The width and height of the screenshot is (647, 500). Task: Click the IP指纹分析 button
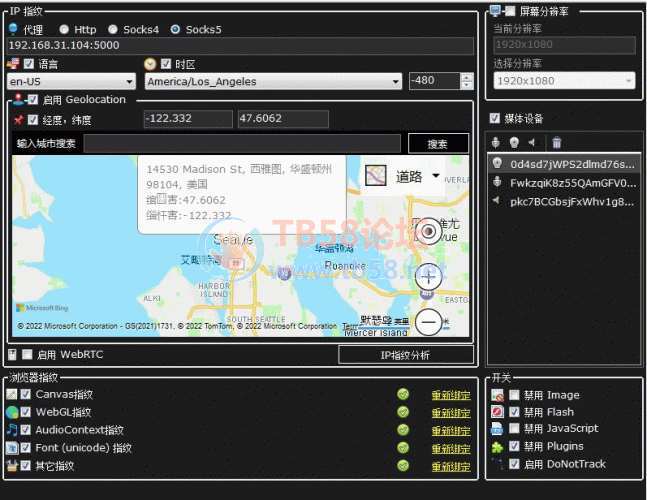(x=405, y=355)
